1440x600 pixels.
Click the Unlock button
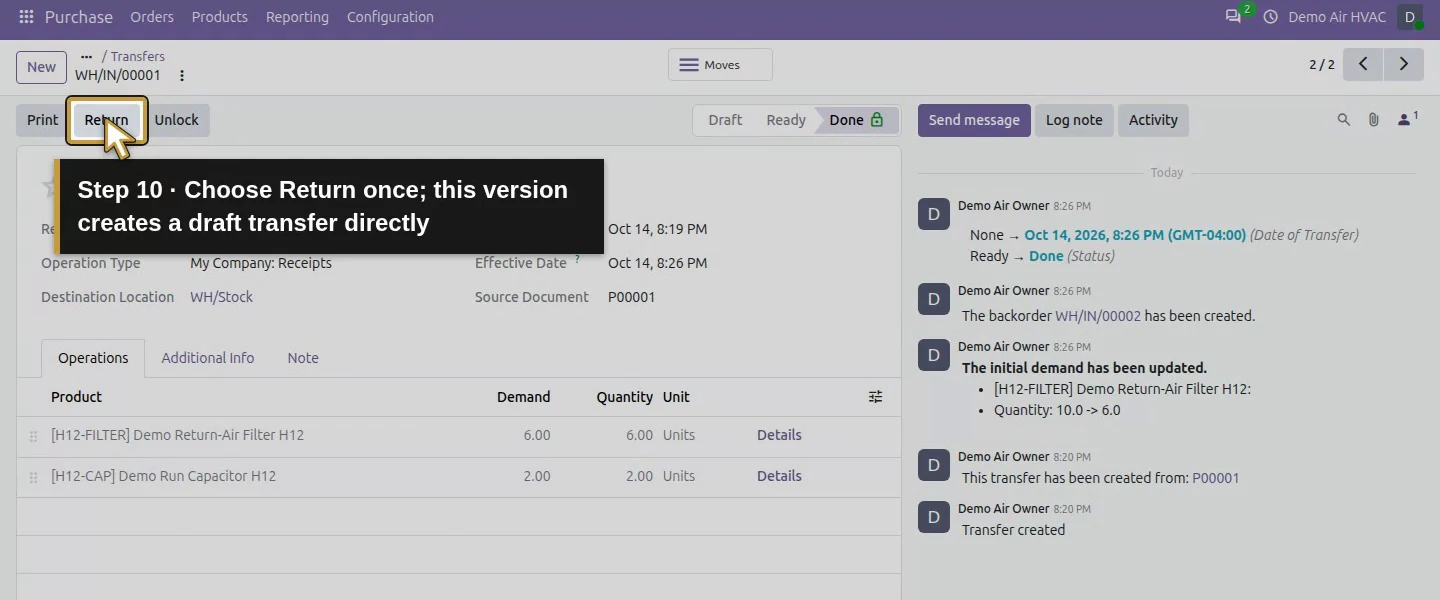click(x=176, y=120)
